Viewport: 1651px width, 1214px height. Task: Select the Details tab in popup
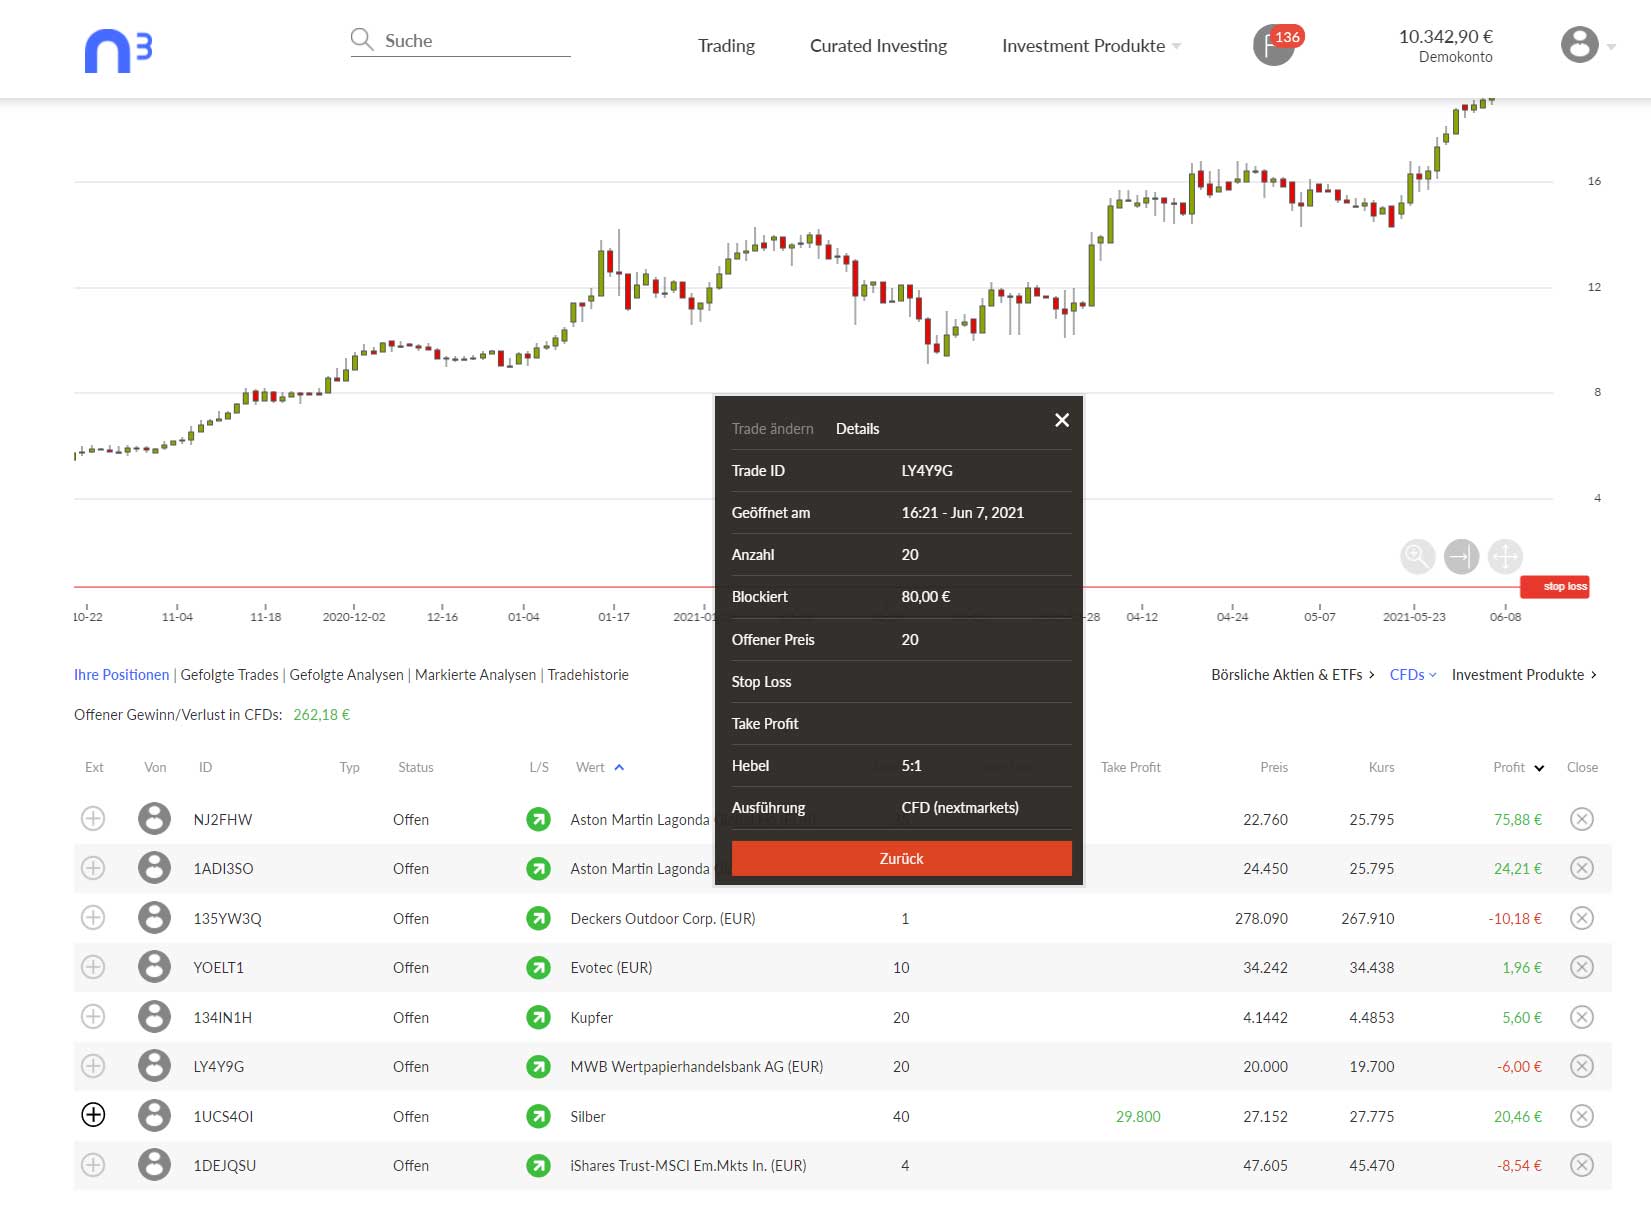(857, 429)
